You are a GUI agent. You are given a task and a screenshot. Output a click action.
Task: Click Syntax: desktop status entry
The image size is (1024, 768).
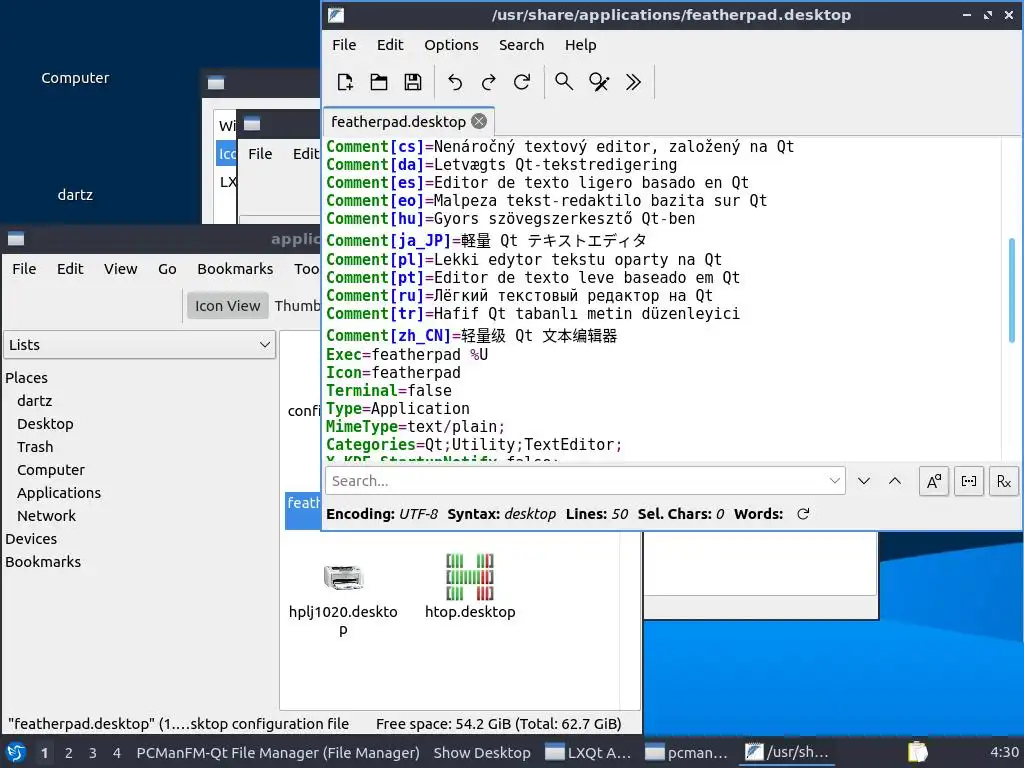pos(502,514)
